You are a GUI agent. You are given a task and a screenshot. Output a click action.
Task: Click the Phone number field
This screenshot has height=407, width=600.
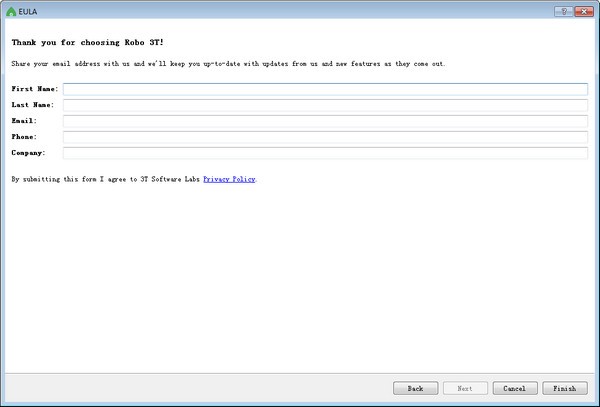pos(325,137)
